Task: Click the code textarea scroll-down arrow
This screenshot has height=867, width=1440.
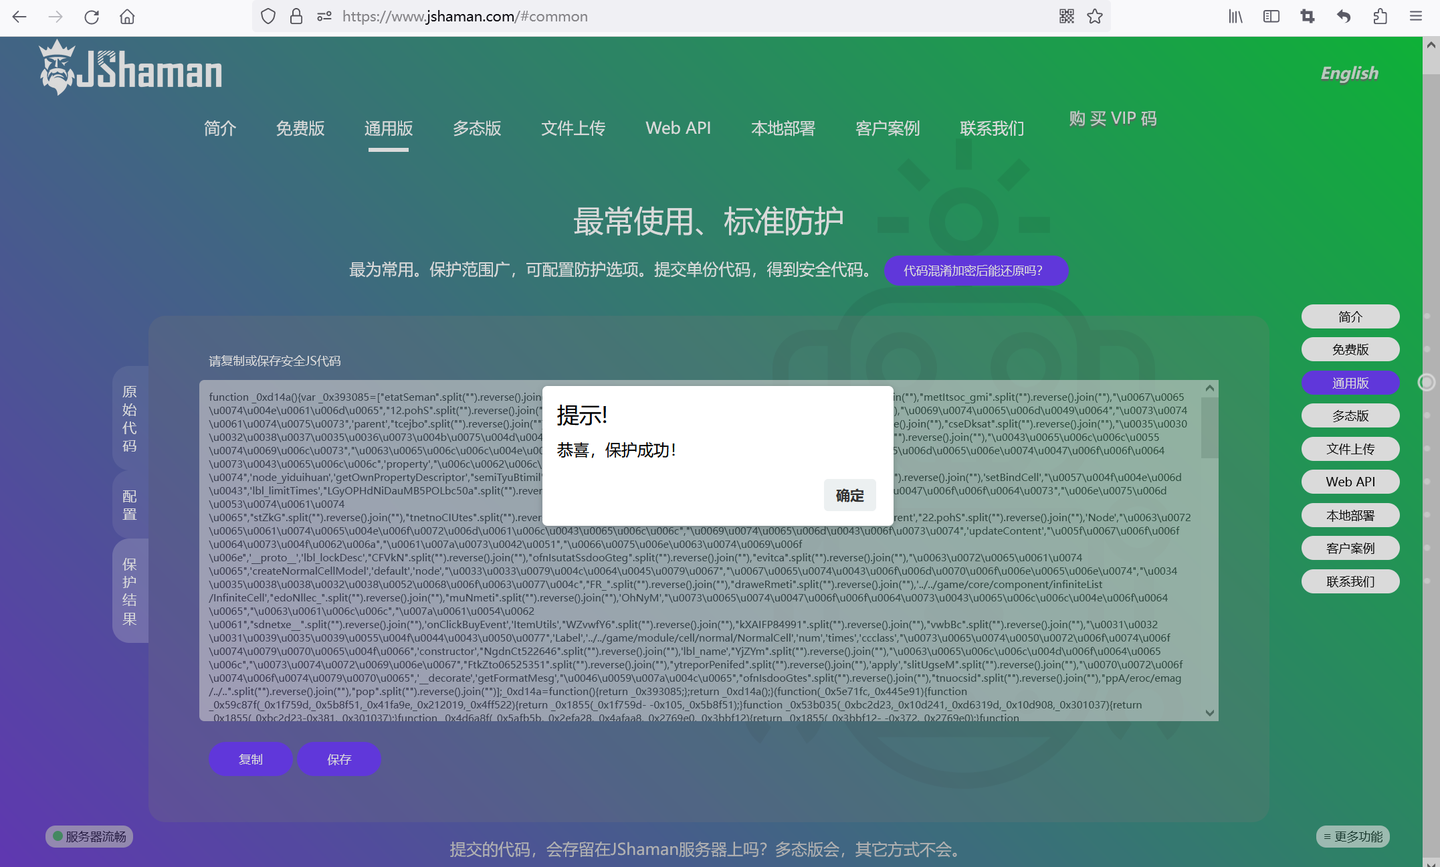Action: [x=1210, y=713]
